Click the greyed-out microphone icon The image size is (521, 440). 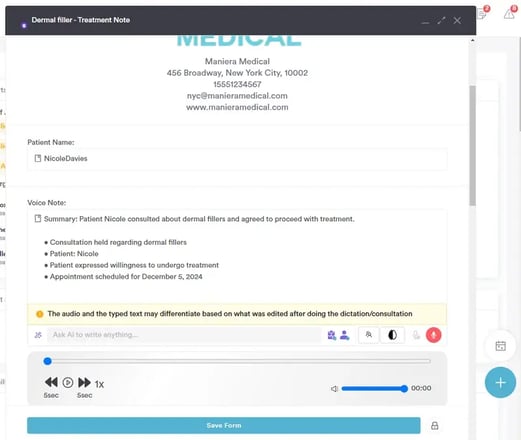[416, 335]
